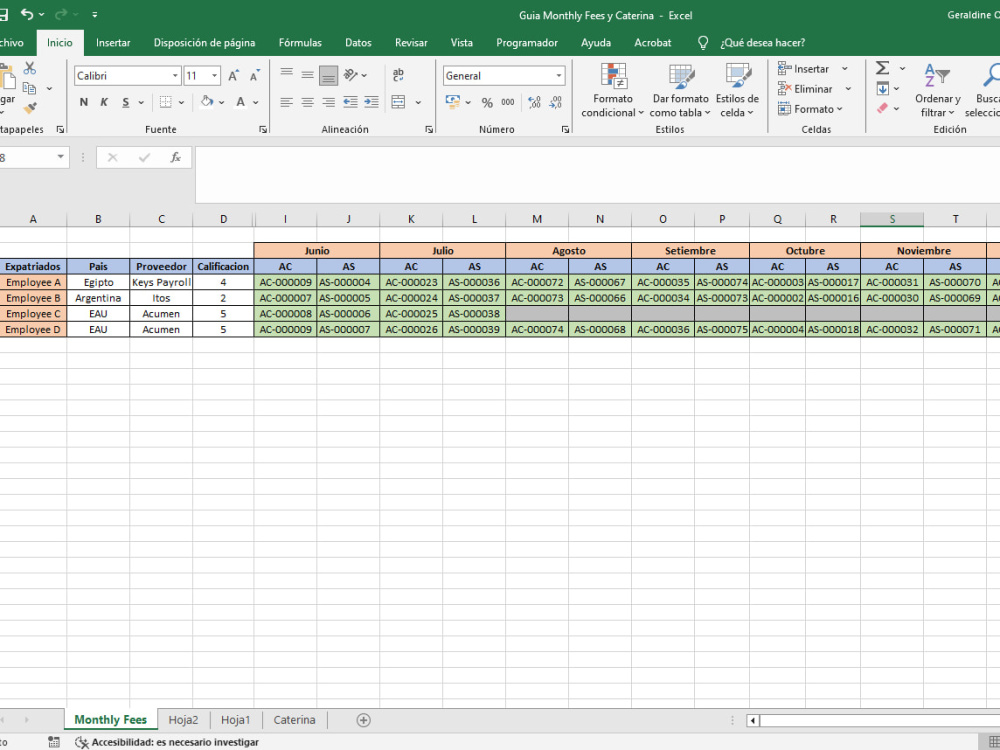Open the Vista tab
The width and height of the screenshot is (1000, 750).
point(462,43)
